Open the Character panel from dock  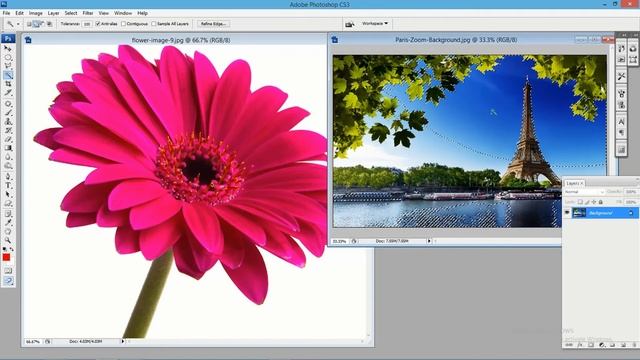[x=621, y=122]
